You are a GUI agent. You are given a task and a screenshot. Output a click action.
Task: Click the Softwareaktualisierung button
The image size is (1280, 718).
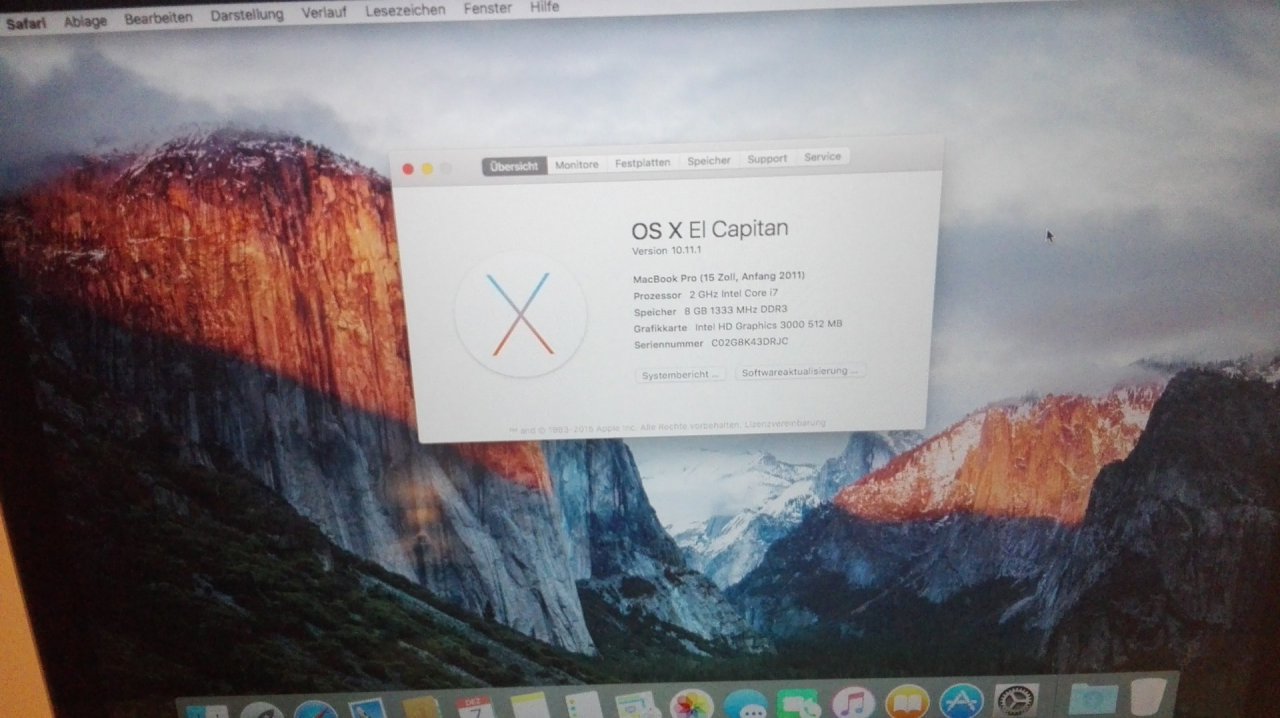[x=800, y=371]
